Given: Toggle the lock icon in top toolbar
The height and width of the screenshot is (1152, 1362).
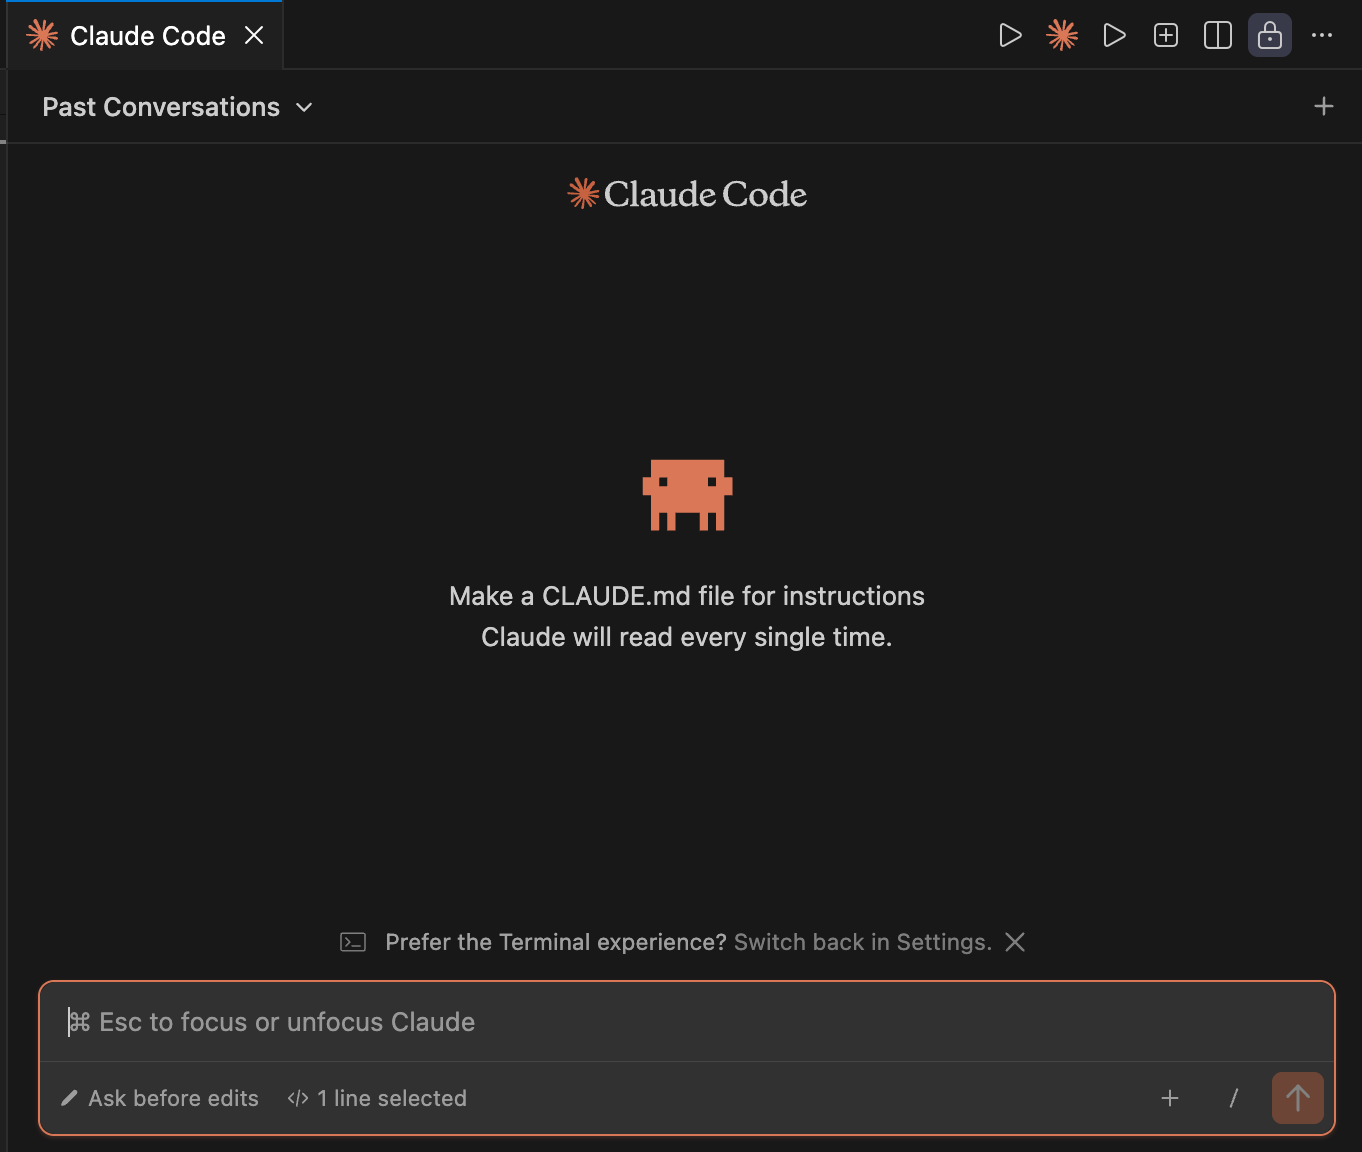Looking at the screenshot, I should [x=1270, y=36].
